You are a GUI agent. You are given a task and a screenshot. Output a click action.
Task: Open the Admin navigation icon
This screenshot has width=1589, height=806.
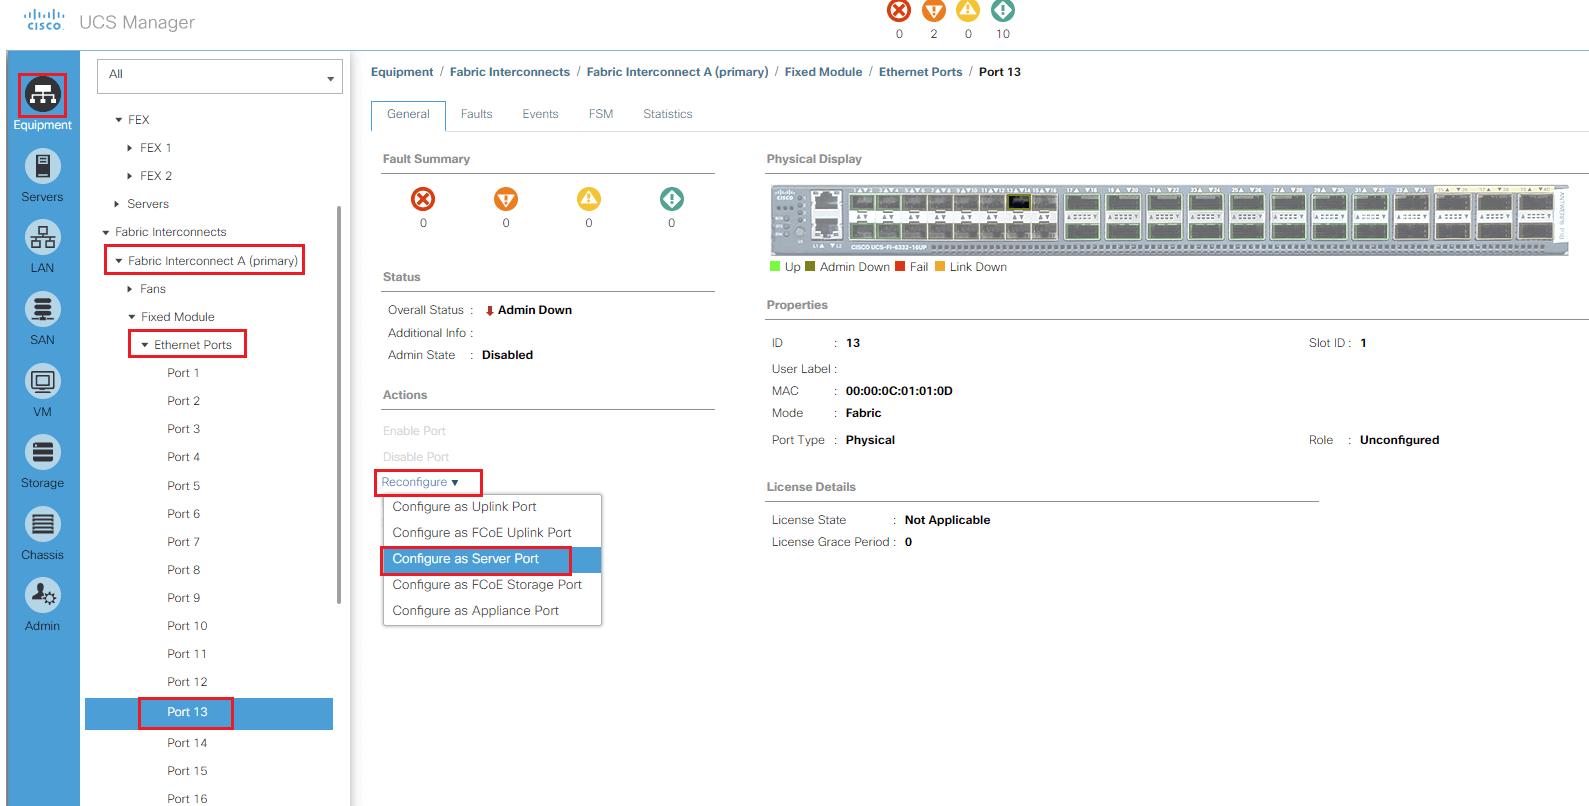point(42,596)
